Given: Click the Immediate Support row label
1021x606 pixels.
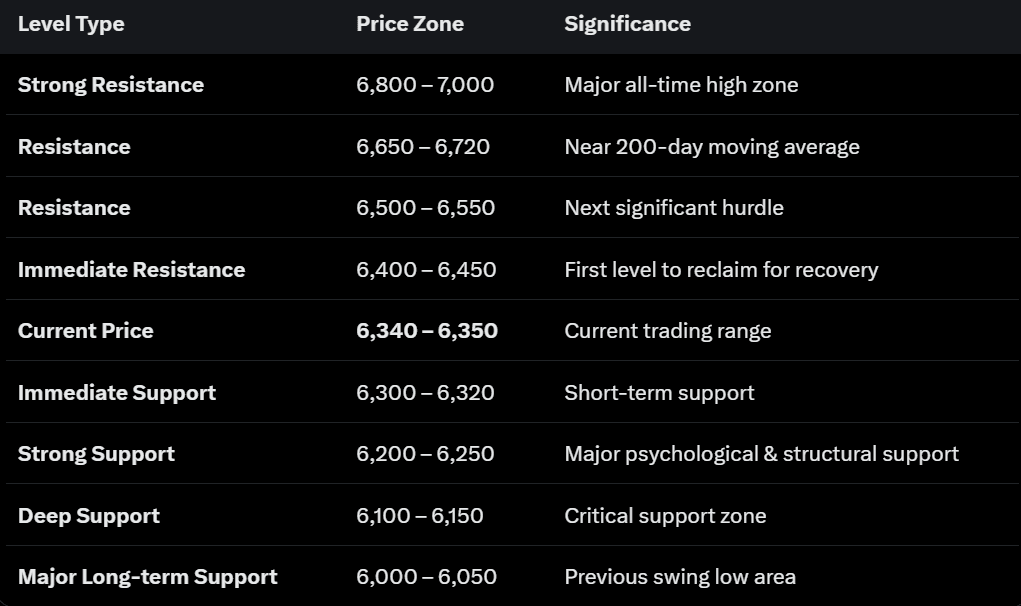Looking at the screenshot, I should point(117,393).
